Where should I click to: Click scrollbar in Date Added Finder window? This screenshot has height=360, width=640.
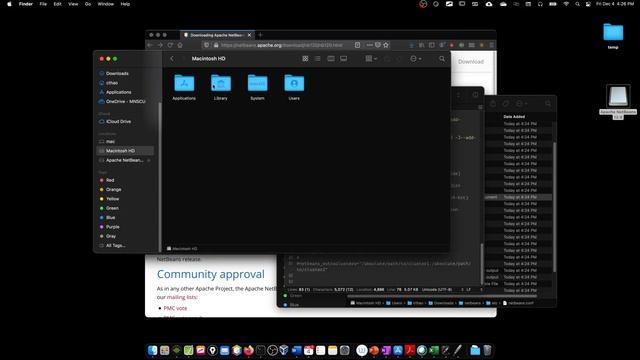coord(554,207)
